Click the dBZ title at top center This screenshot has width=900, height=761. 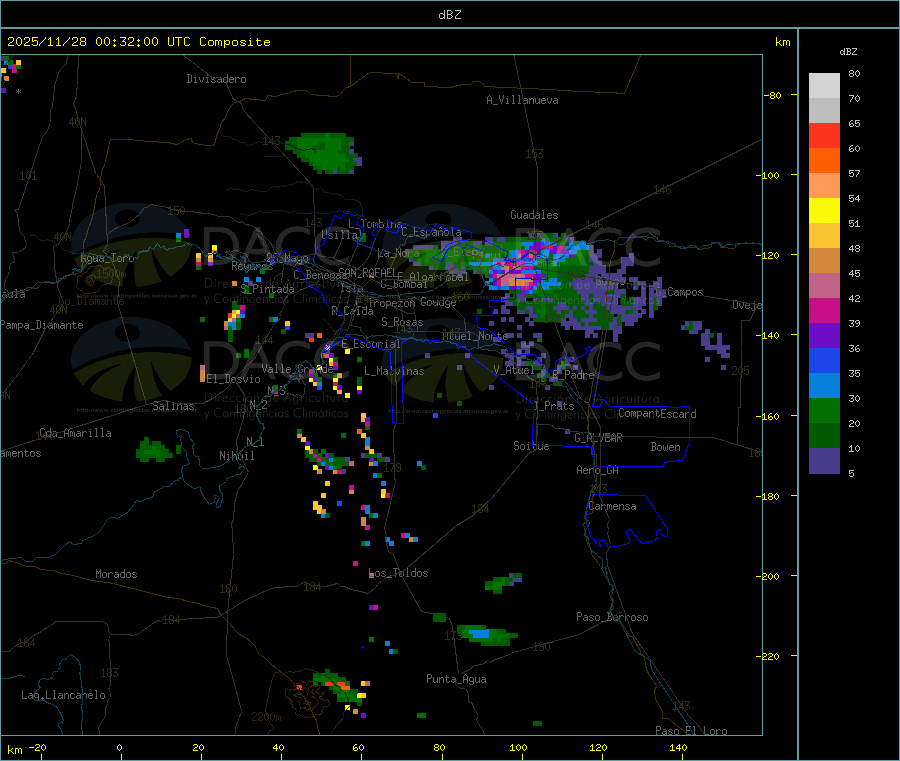pos(449,14)
